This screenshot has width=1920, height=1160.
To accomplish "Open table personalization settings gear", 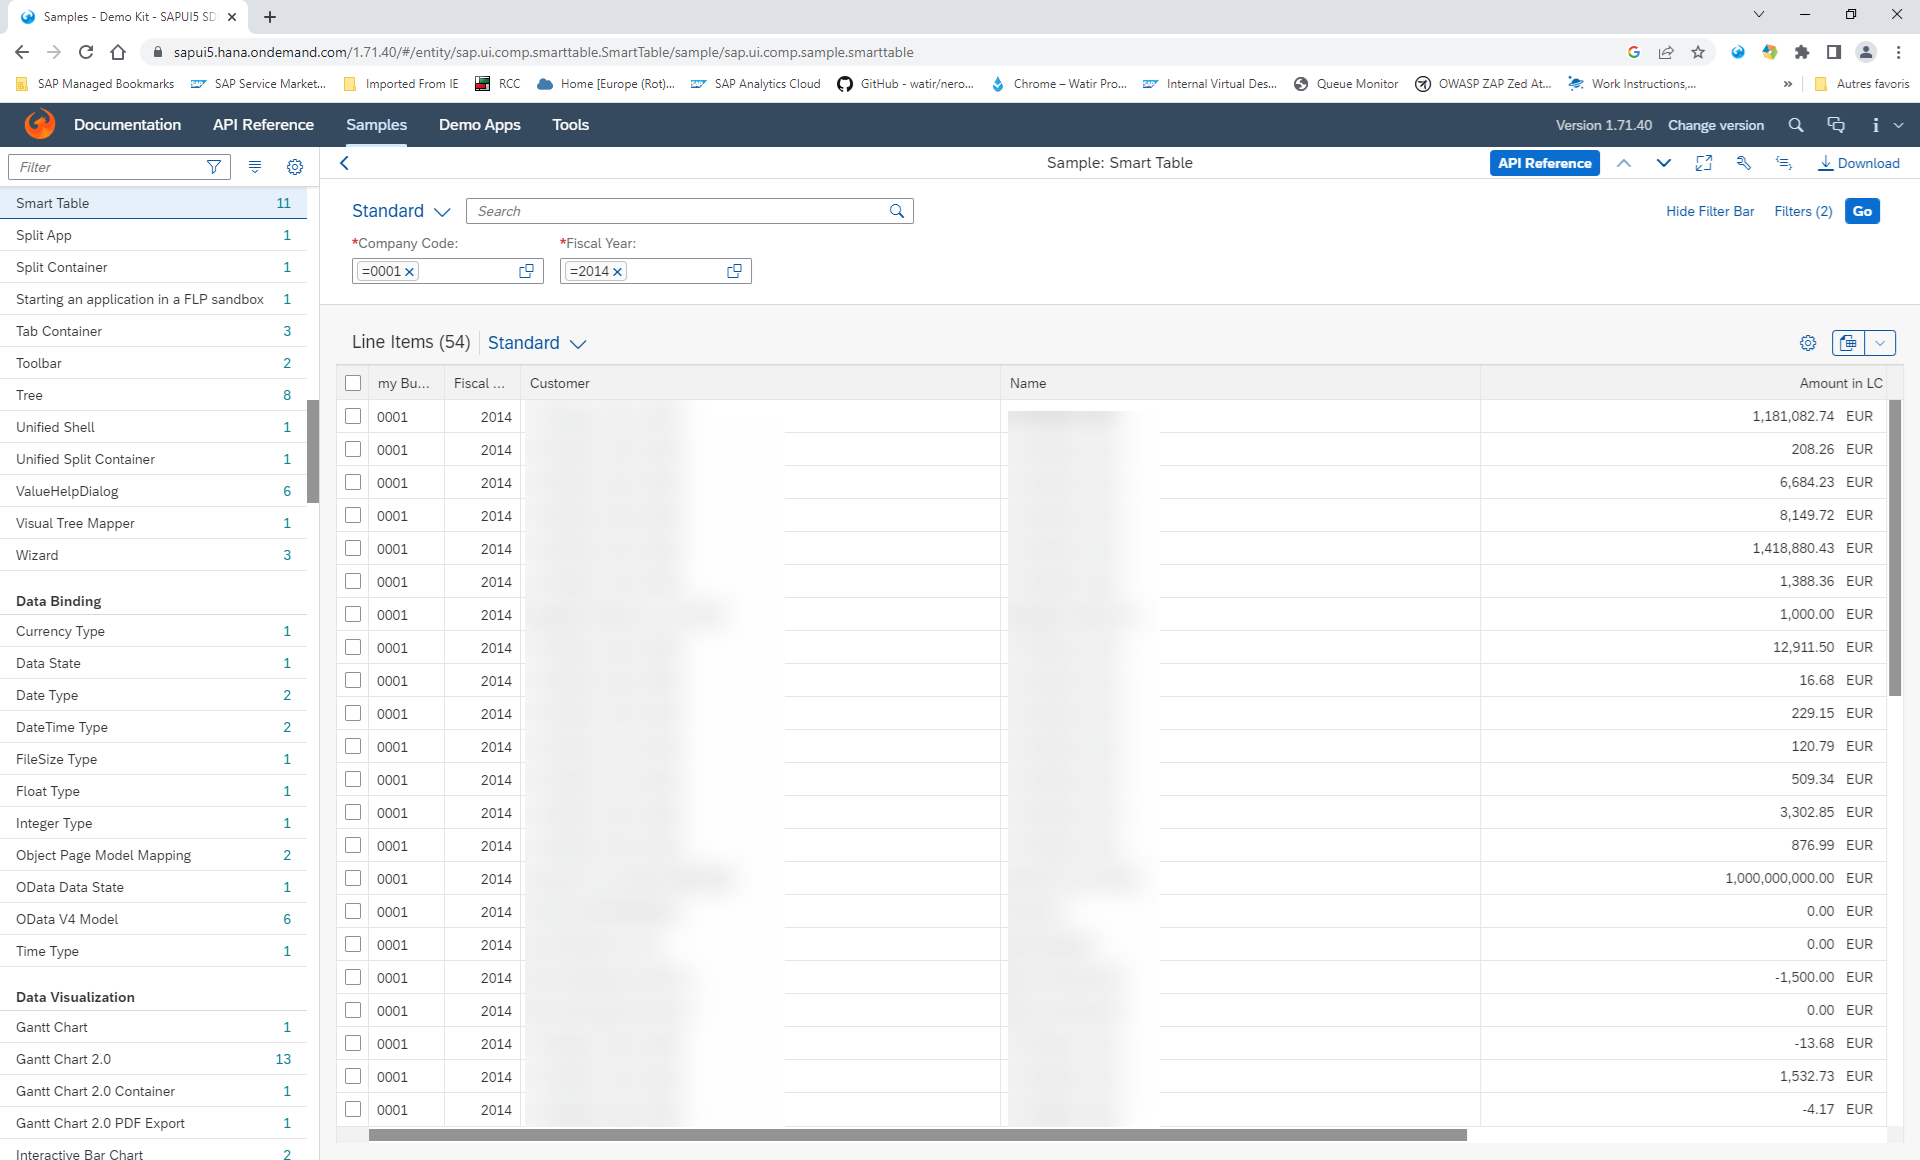I will coord(1808,343).
